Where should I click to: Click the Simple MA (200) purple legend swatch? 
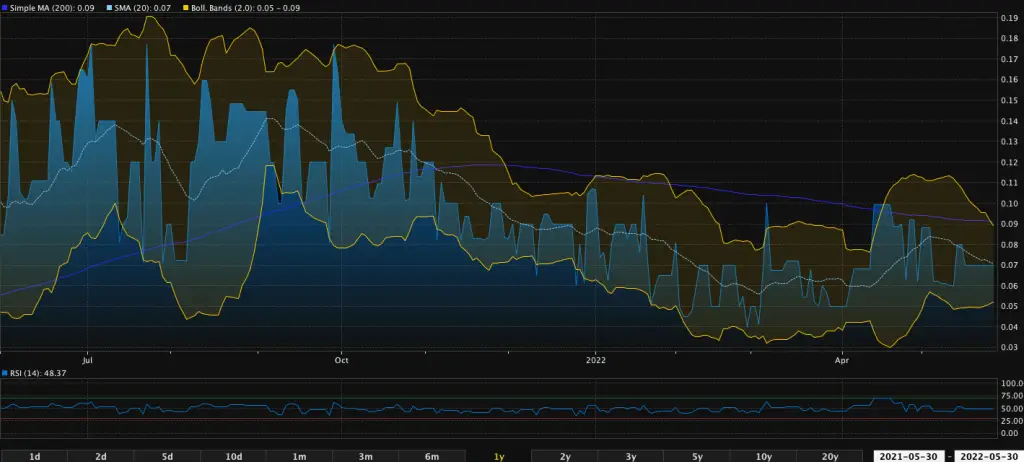click(x=5, y=7)
